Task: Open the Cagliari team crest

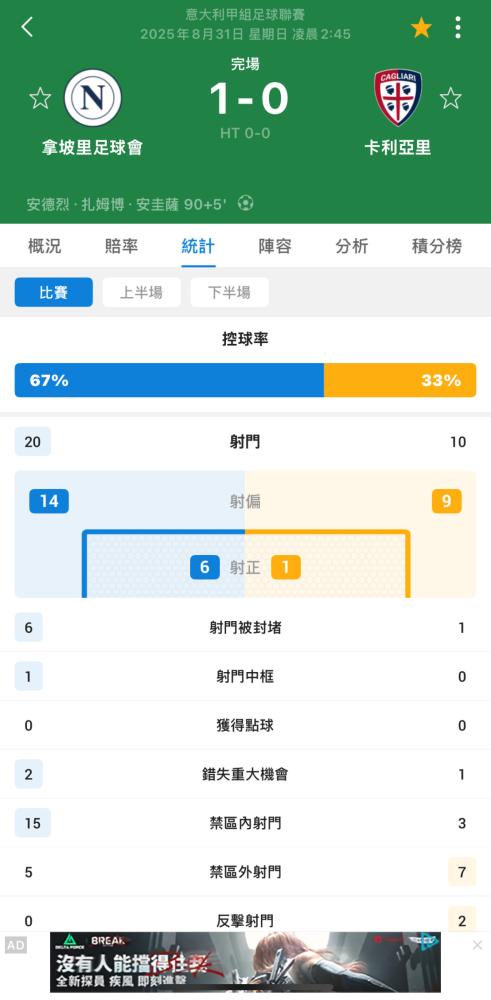Action: [x=398, y=98]
